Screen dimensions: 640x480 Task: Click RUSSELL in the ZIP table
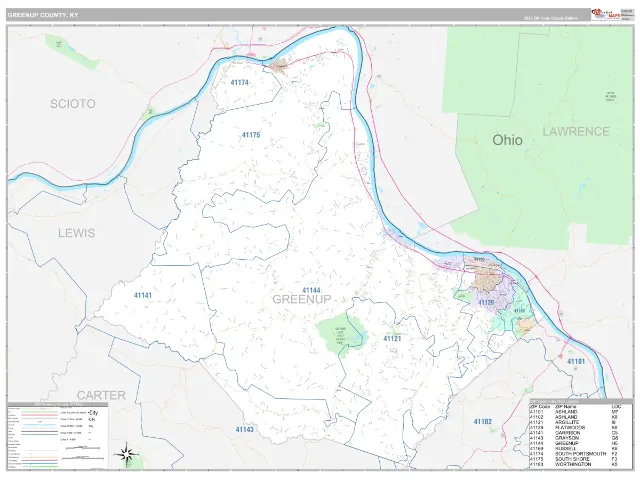coord(565,449)
